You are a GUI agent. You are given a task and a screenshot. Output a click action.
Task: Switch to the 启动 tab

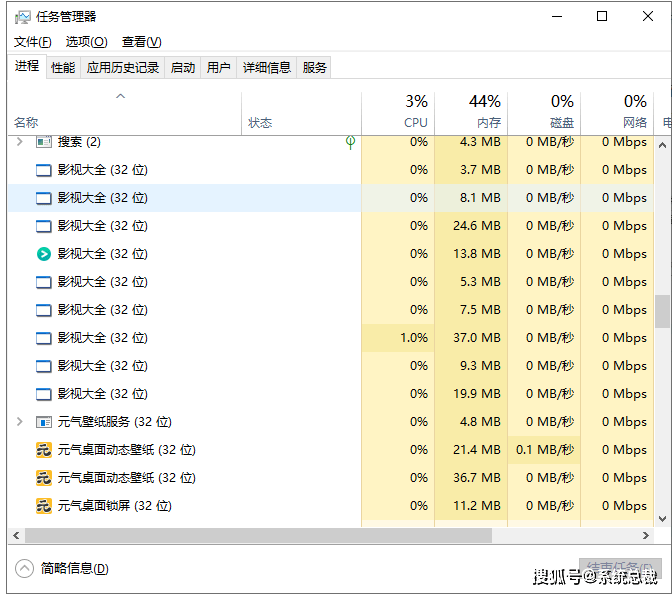point(183,67)
